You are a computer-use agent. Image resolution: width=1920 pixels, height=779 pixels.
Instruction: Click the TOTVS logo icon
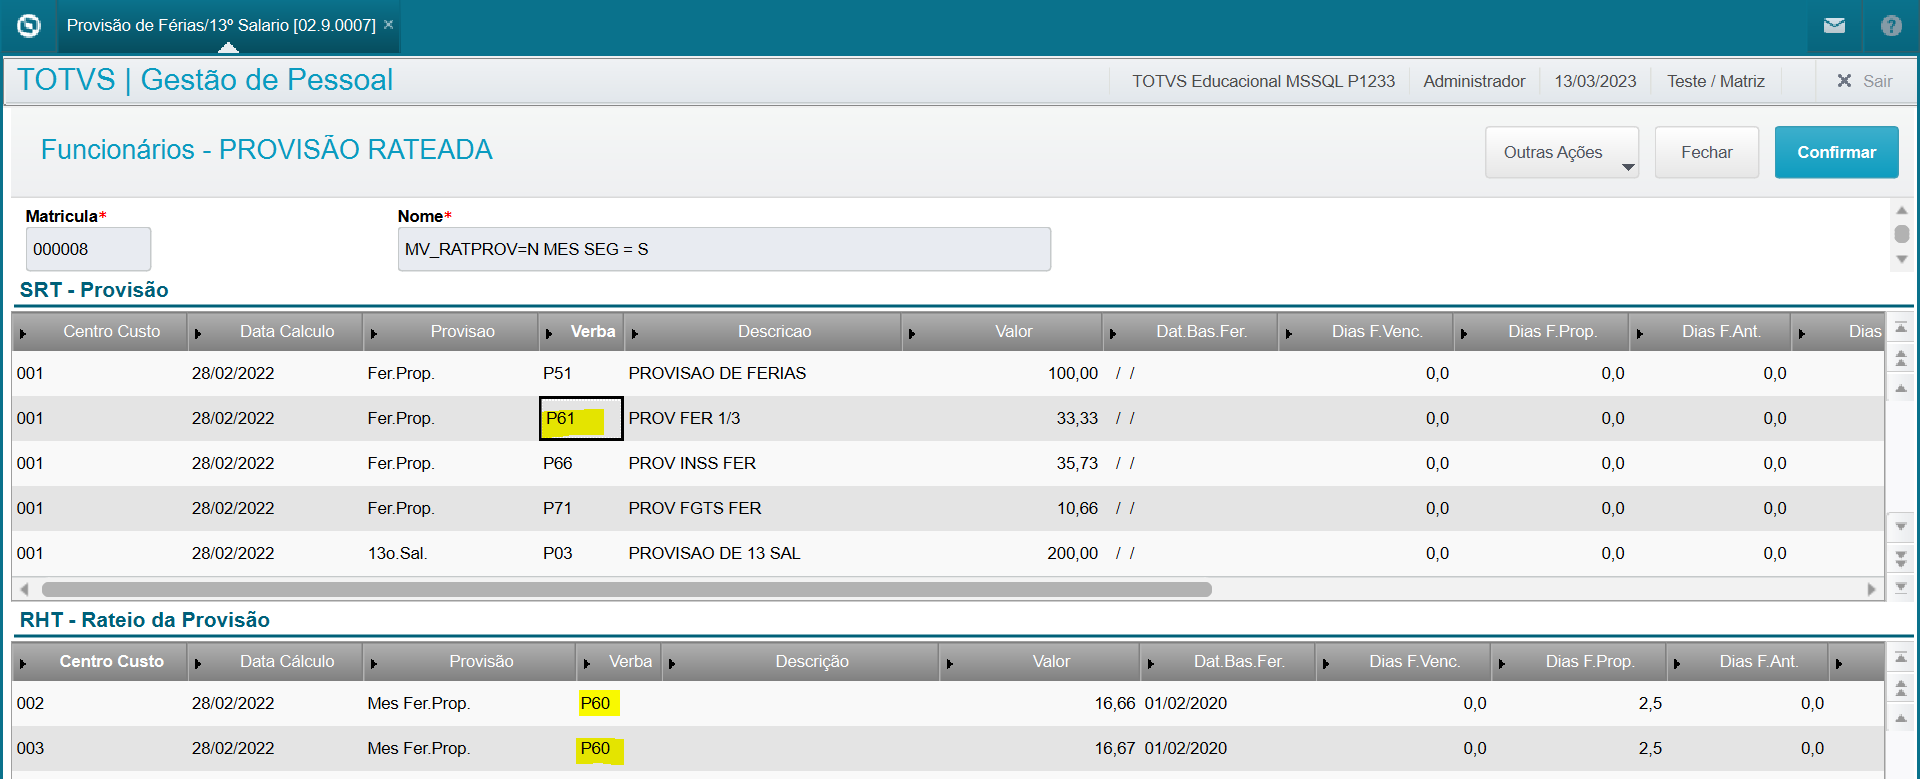click(x=29, y=26)
